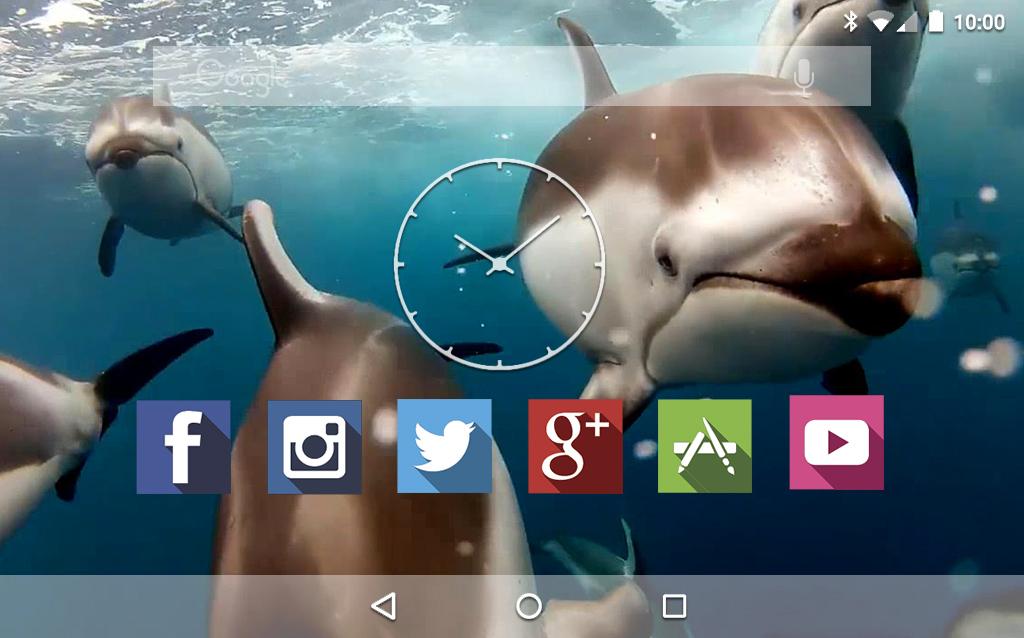The image size is (1024, 638).
Task: Tap the Recents square button
Action: (674, 607)
